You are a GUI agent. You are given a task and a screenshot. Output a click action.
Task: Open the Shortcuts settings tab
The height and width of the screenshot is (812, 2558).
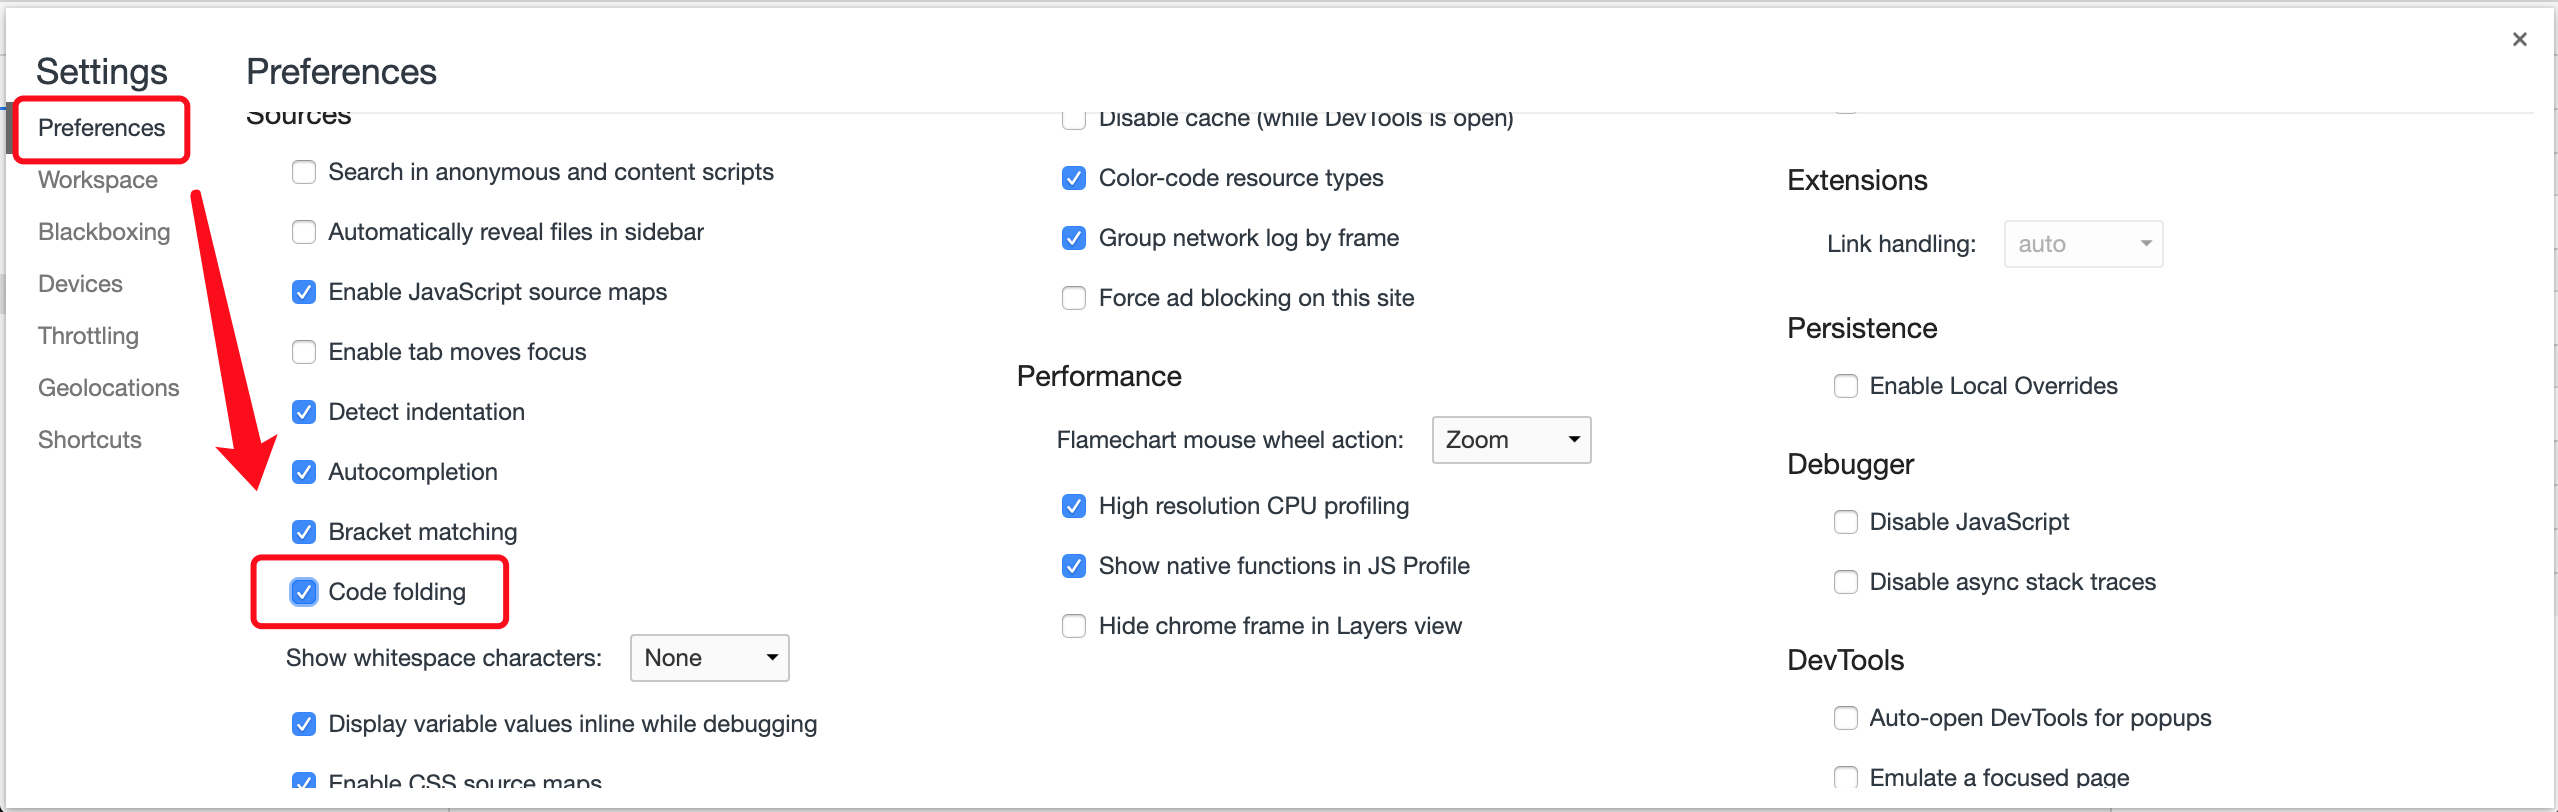point(90,440)
